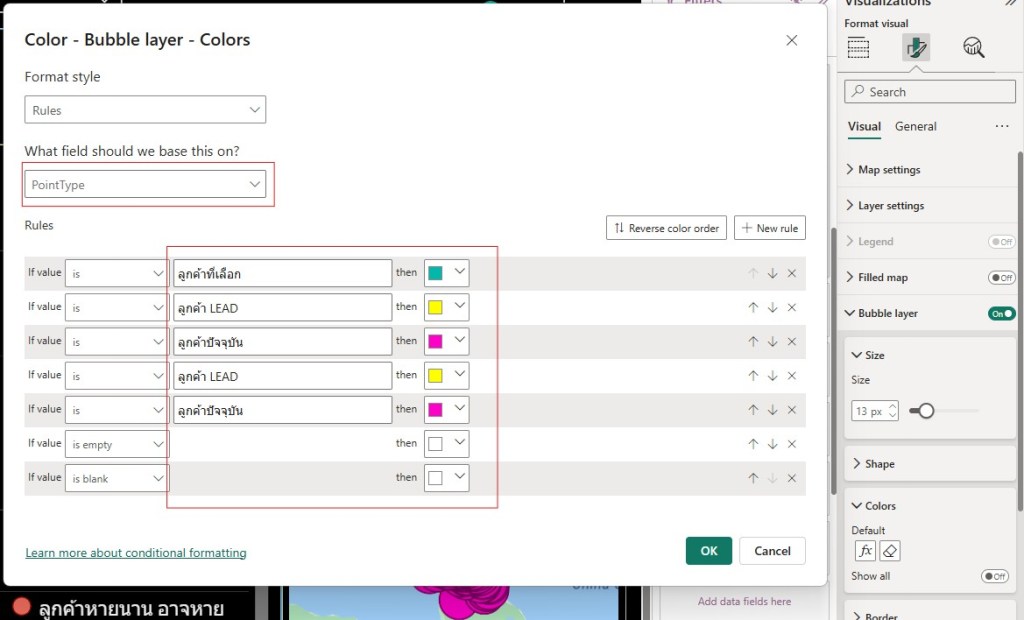Switch to the General tab

click(x=915, y=127)
